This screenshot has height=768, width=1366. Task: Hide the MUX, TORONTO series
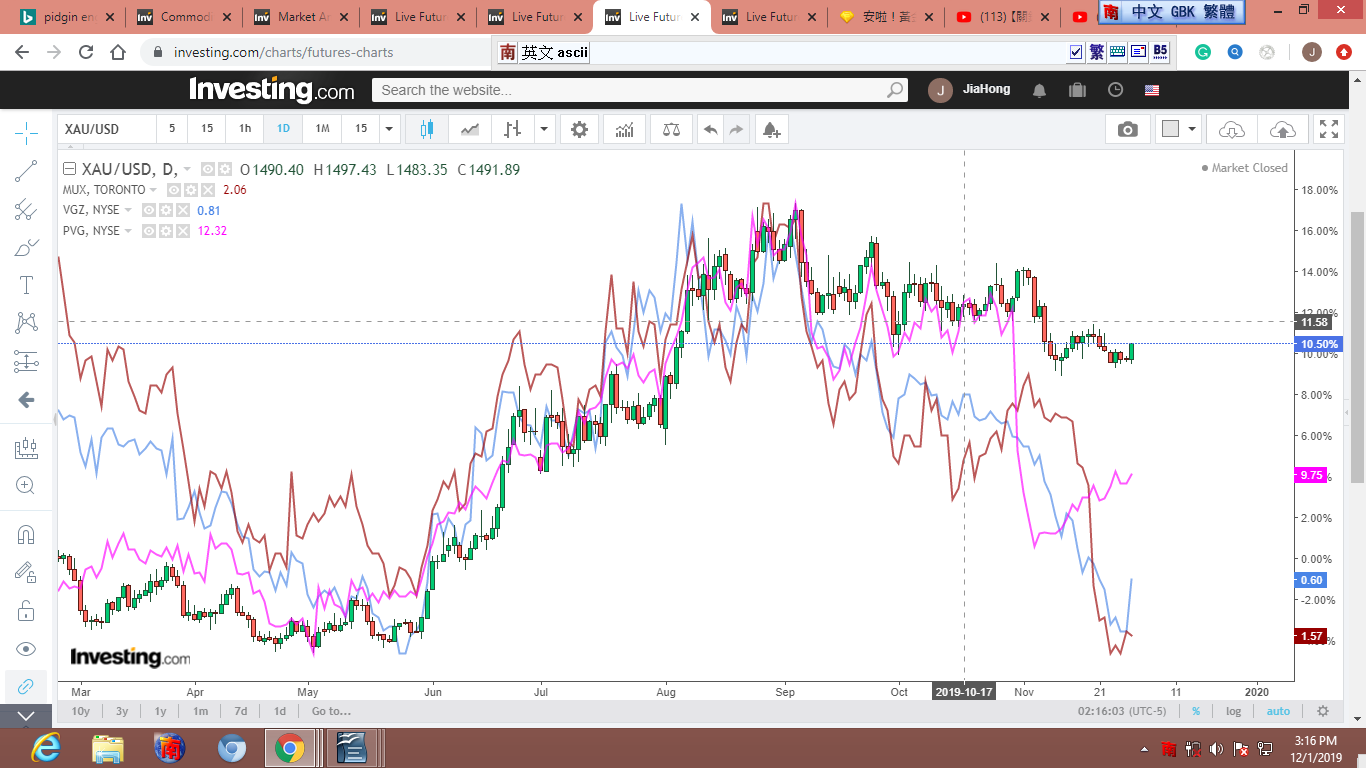(x=174, y=190)
